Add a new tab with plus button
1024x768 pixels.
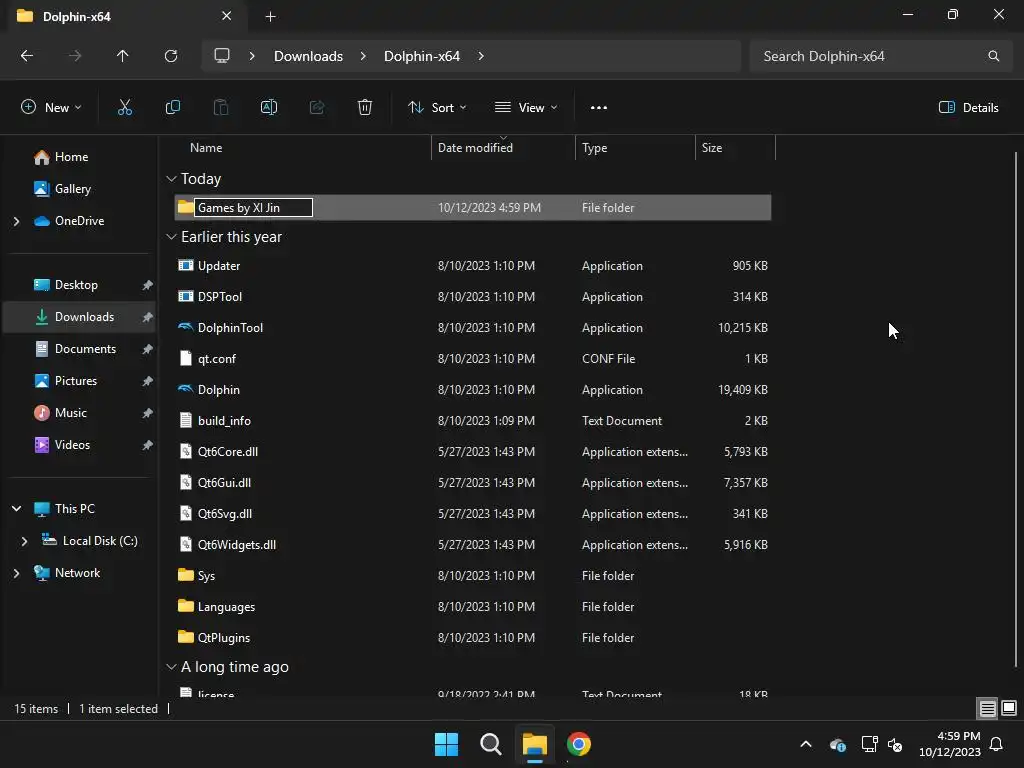[270, 17]
